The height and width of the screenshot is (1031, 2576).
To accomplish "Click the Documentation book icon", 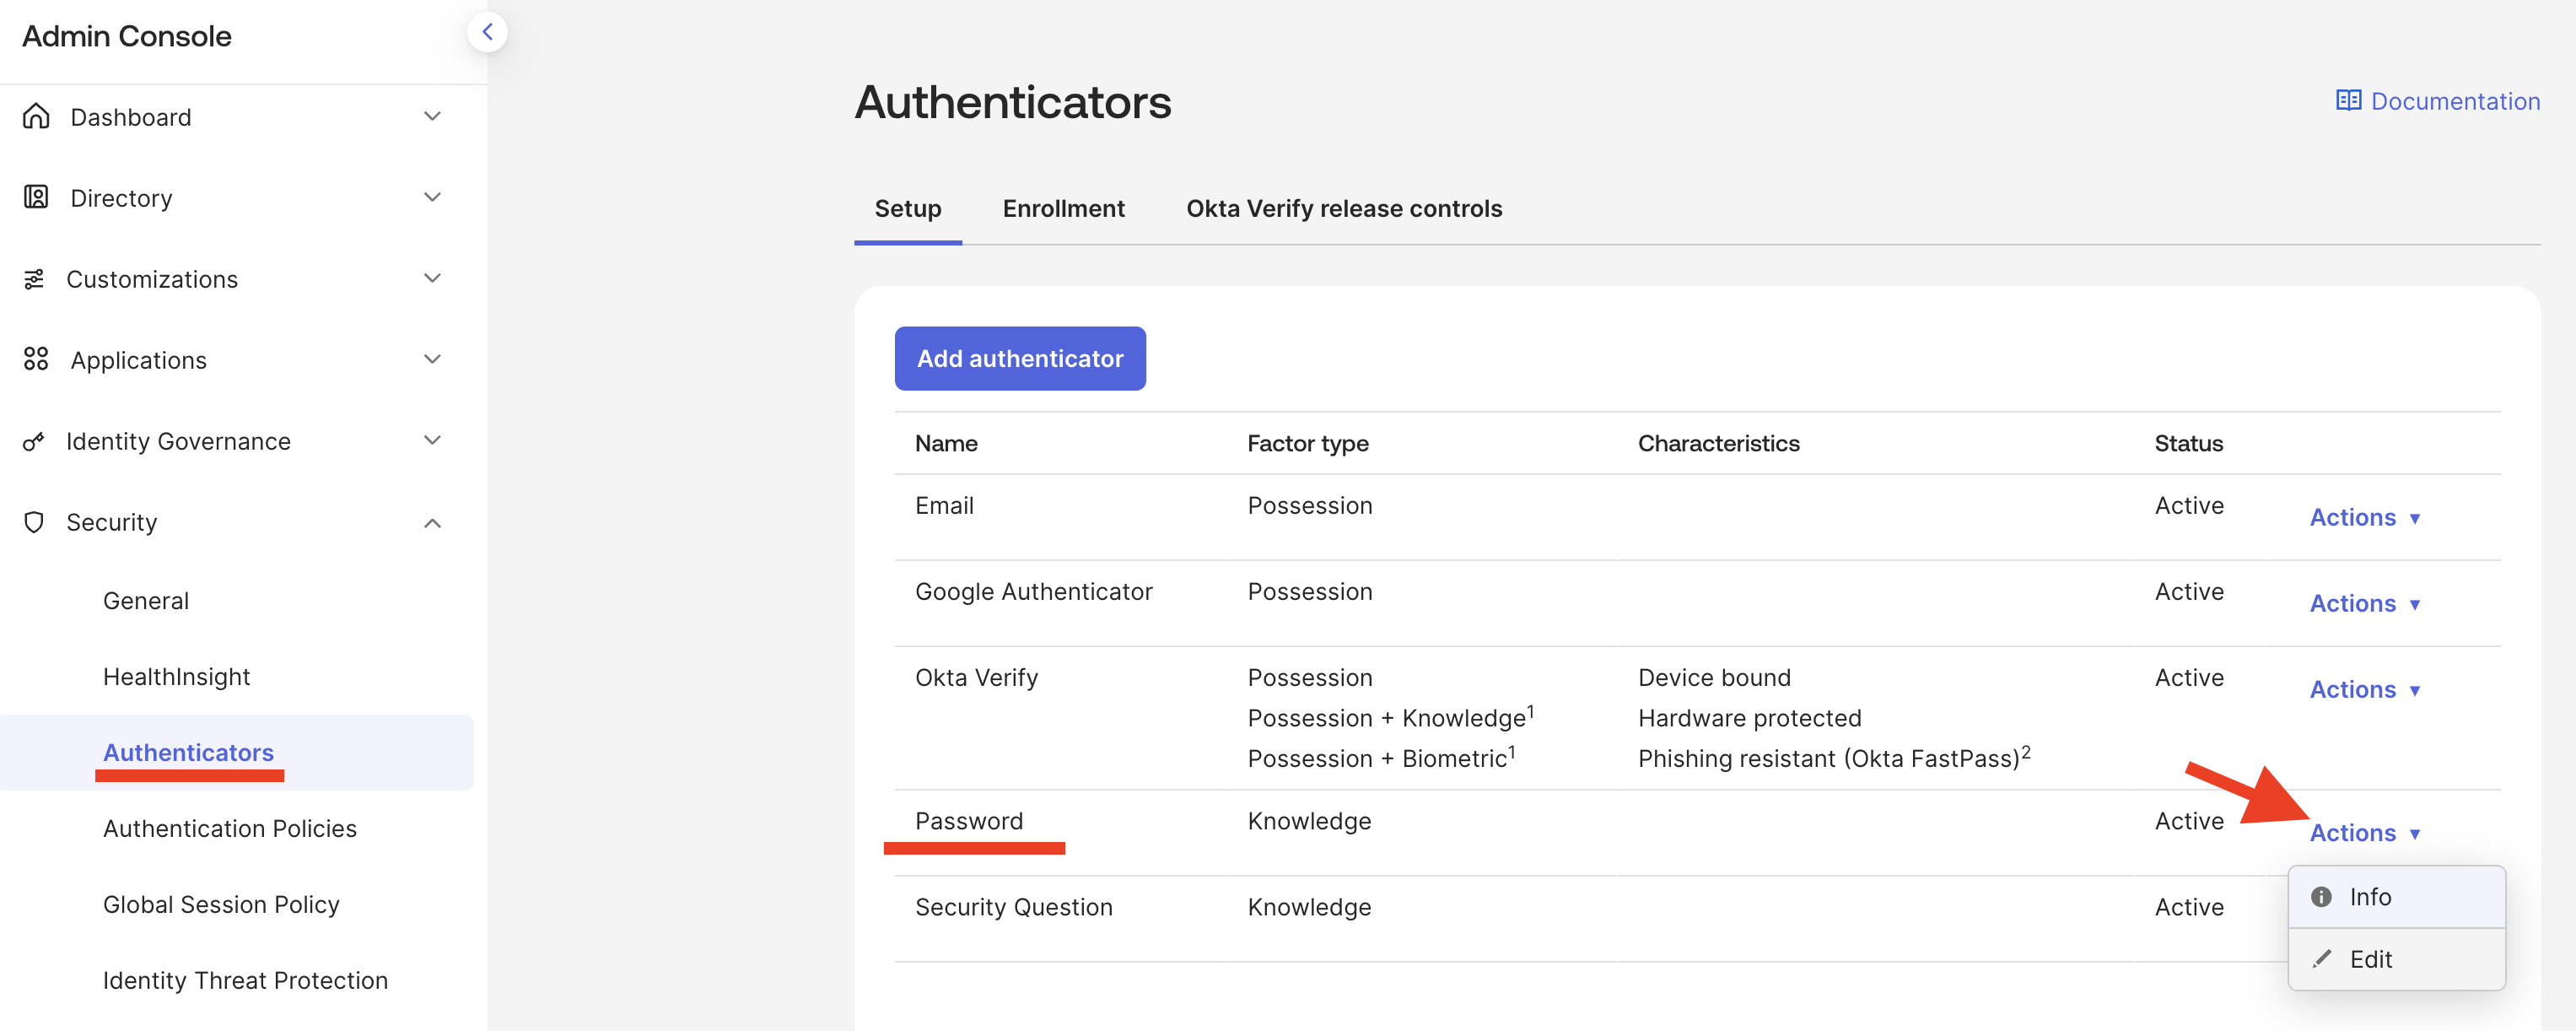I will (2347, 101).
